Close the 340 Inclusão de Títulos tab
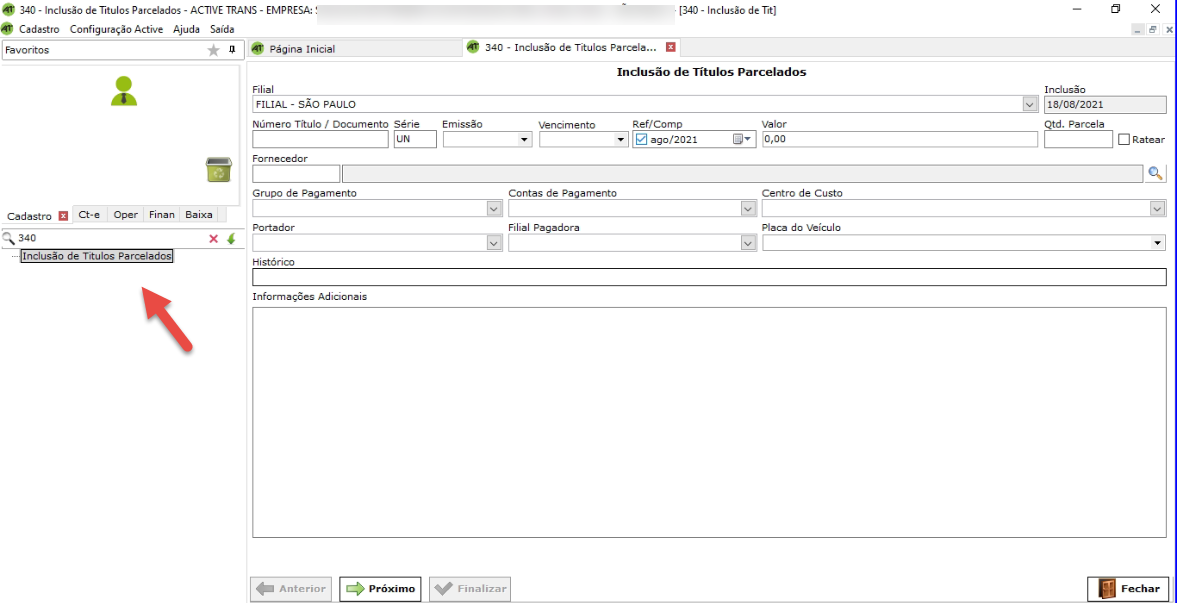 [x=671, y=48]
